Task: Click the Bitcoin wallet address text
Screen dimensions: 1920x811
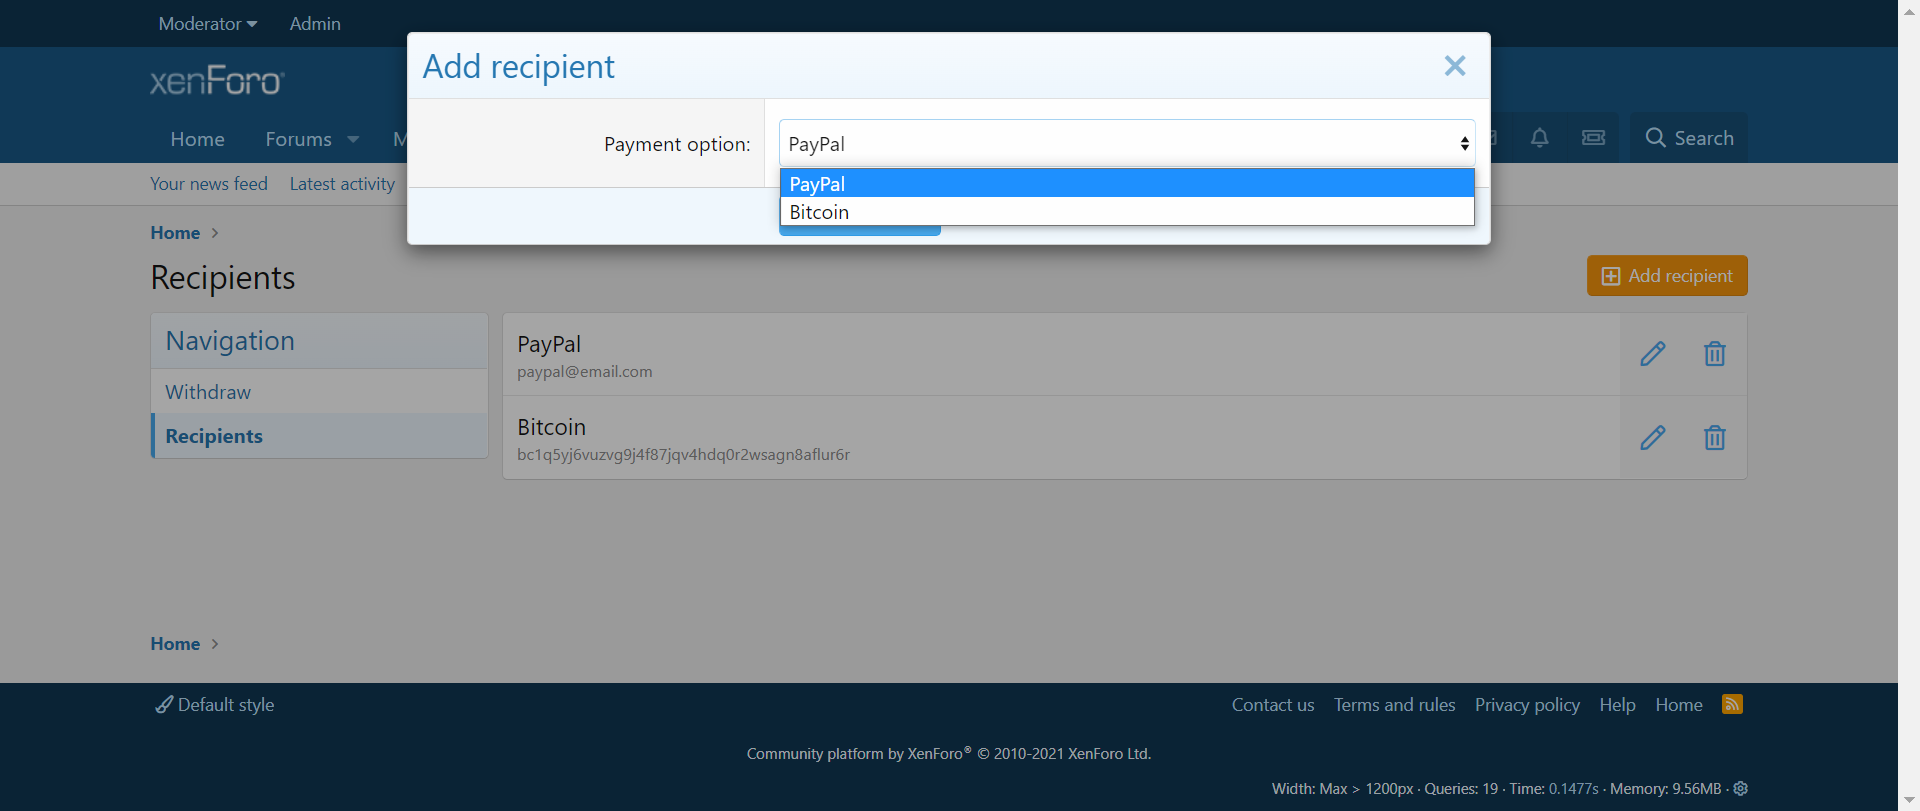Action: 683,455
